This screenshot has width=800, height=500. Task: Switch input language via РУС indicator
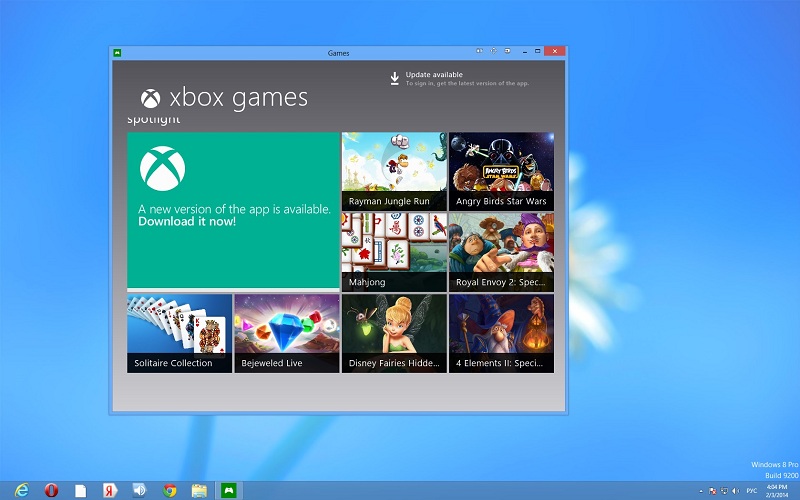pyautogui.click(x=752, y=491)
